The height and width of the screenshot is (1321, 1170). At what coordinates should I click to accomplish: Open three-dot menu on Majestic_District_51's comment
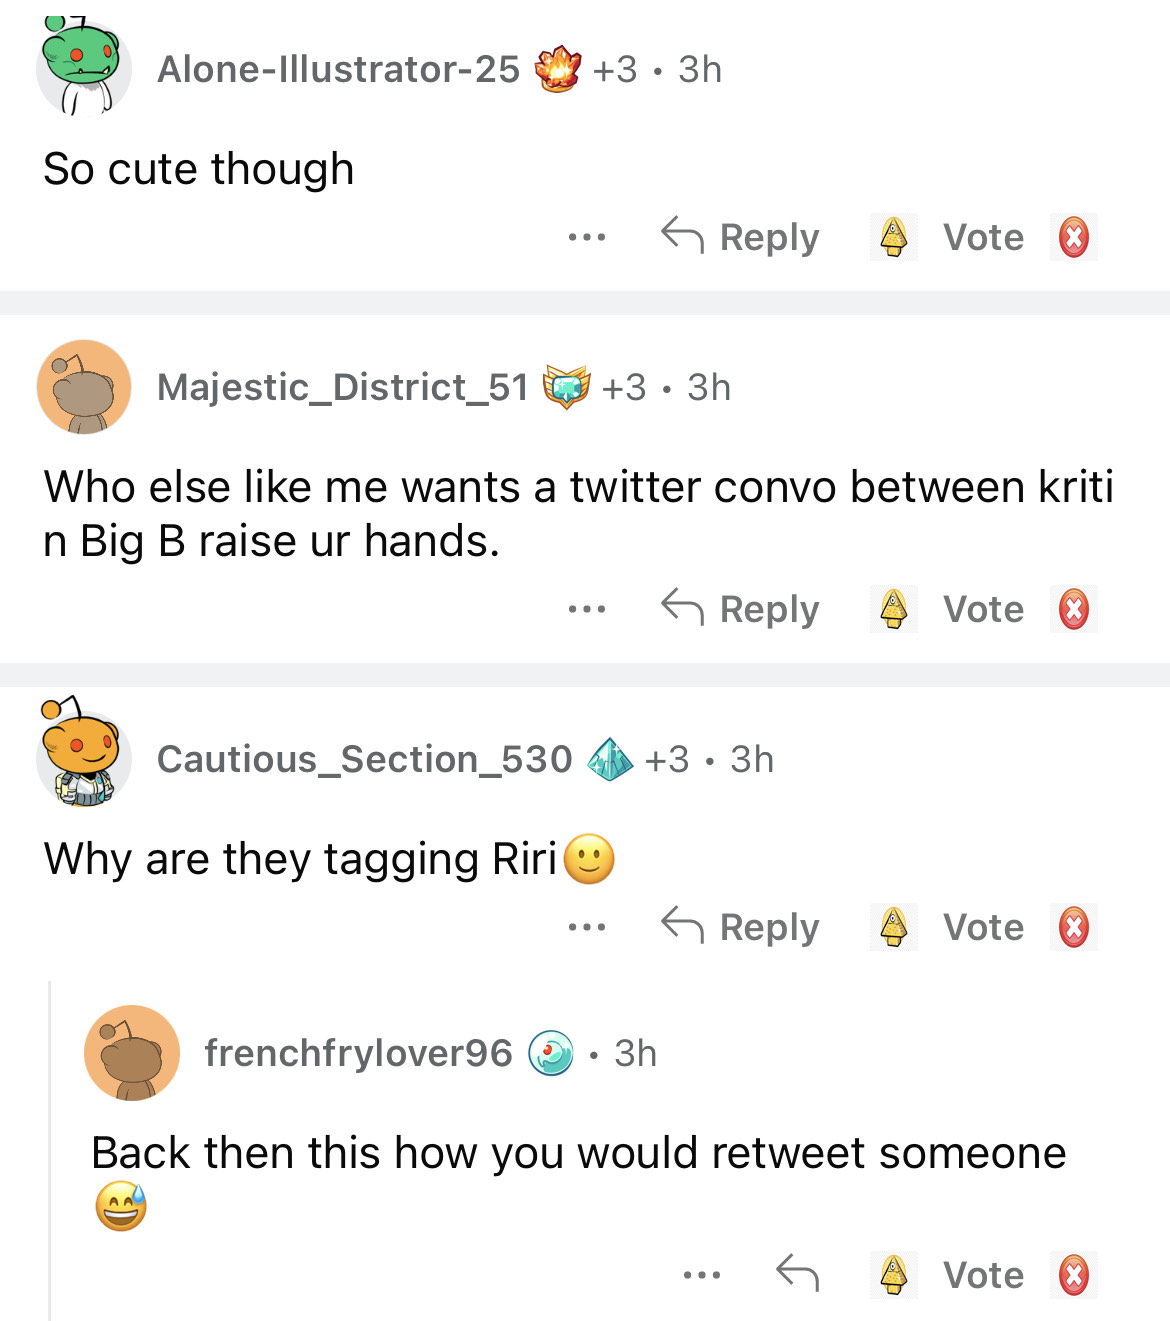pyautogui.click(x=586, y=609)
